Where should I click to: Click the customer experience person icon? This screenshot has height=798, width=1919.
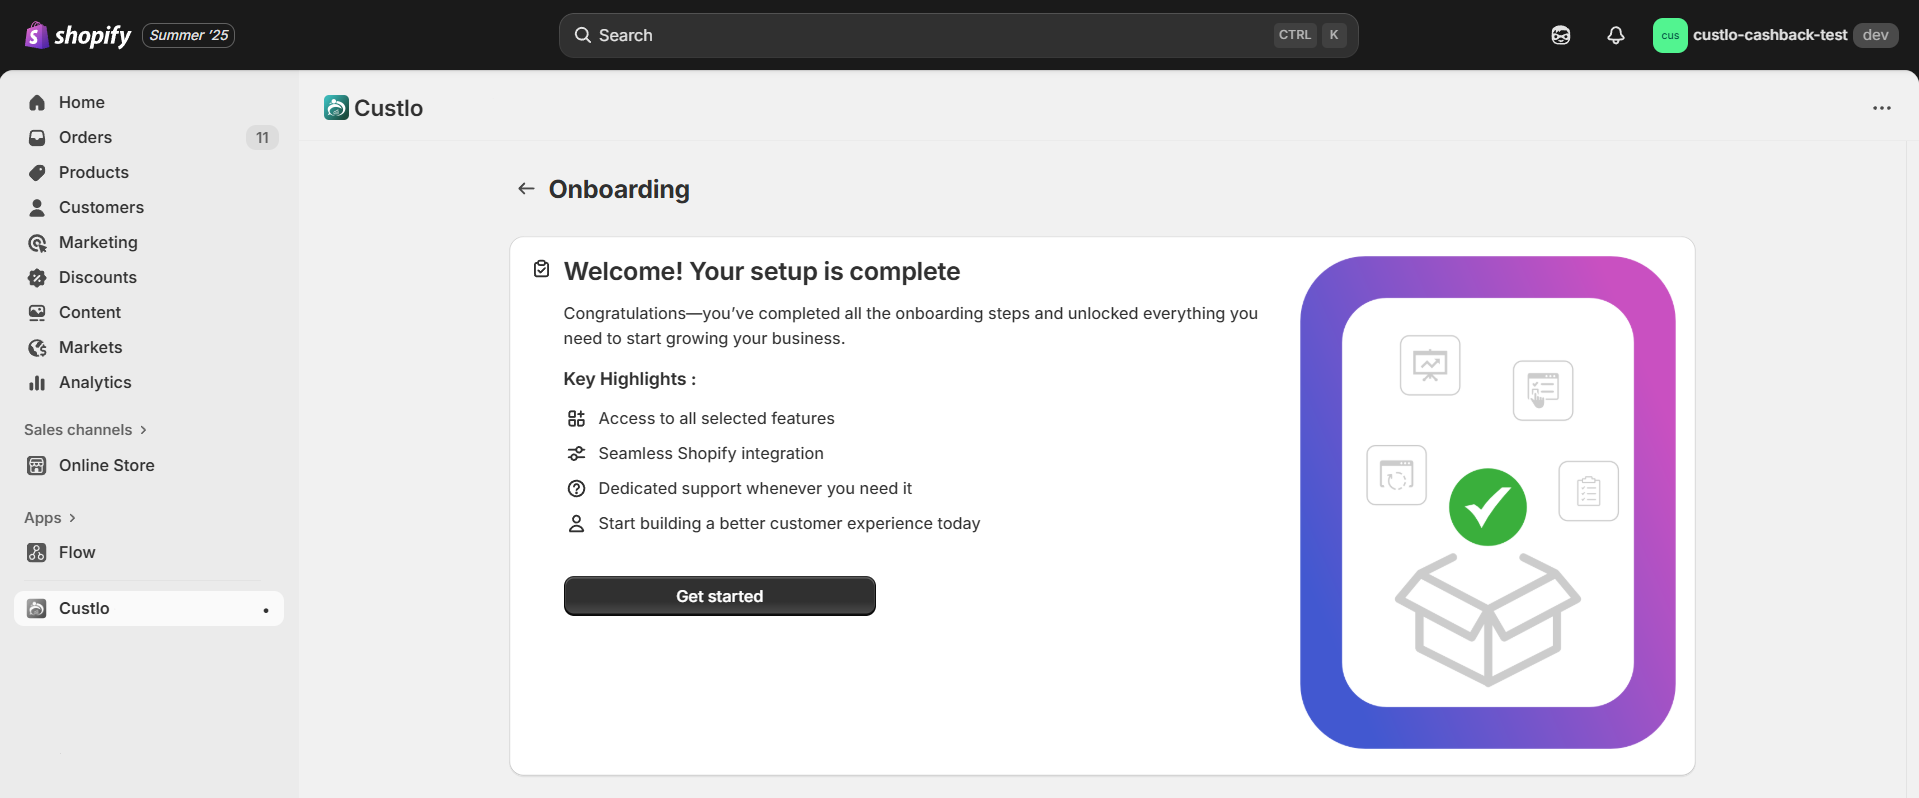pyautogui.click(x=576, y=523)
